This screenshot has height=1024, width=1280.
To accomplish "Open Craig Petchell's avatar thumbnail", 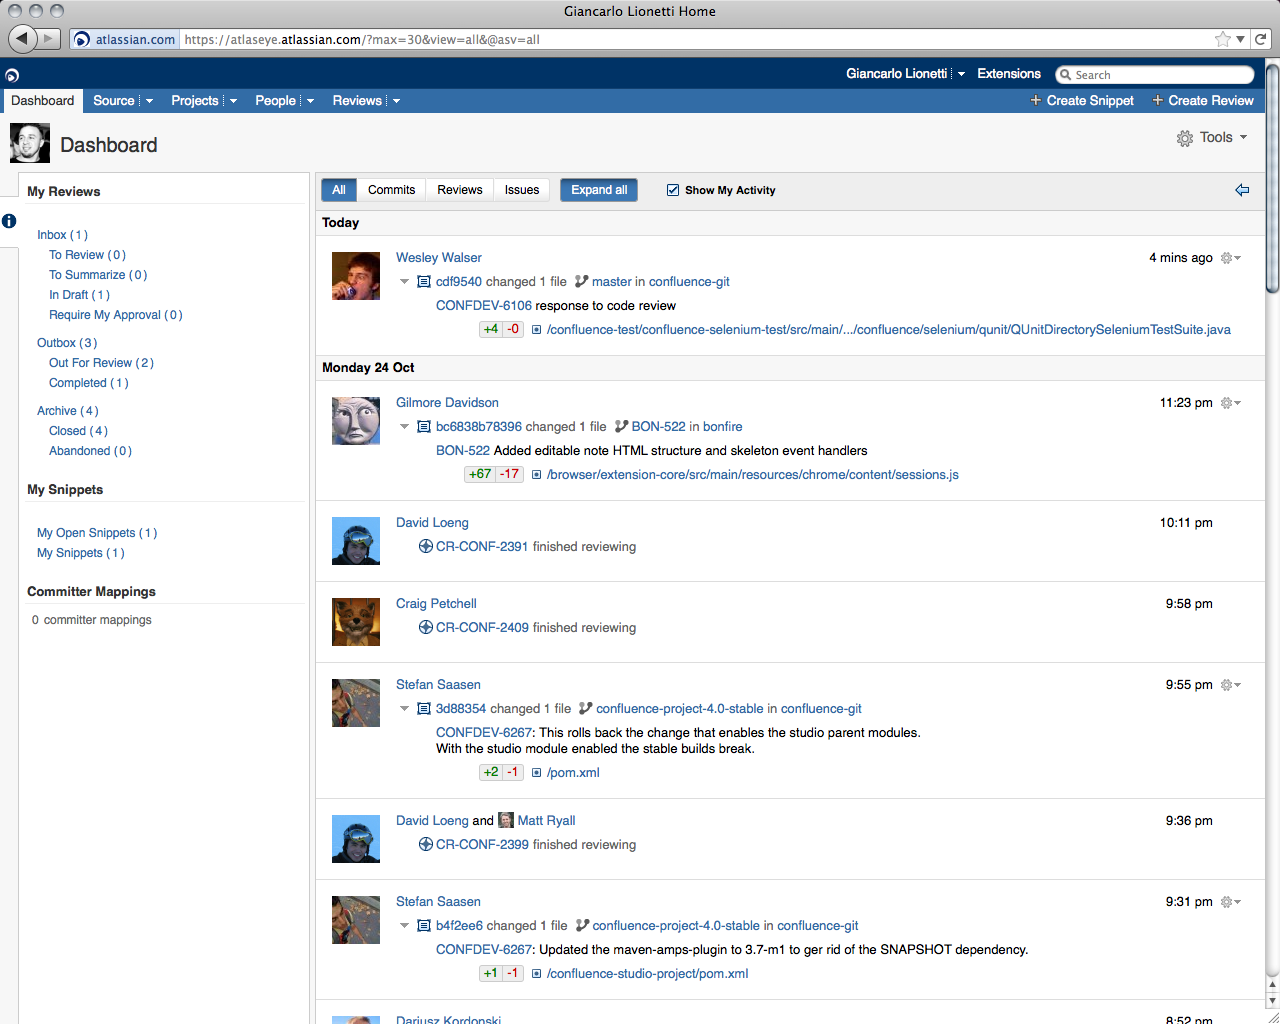I will point(356,622).
